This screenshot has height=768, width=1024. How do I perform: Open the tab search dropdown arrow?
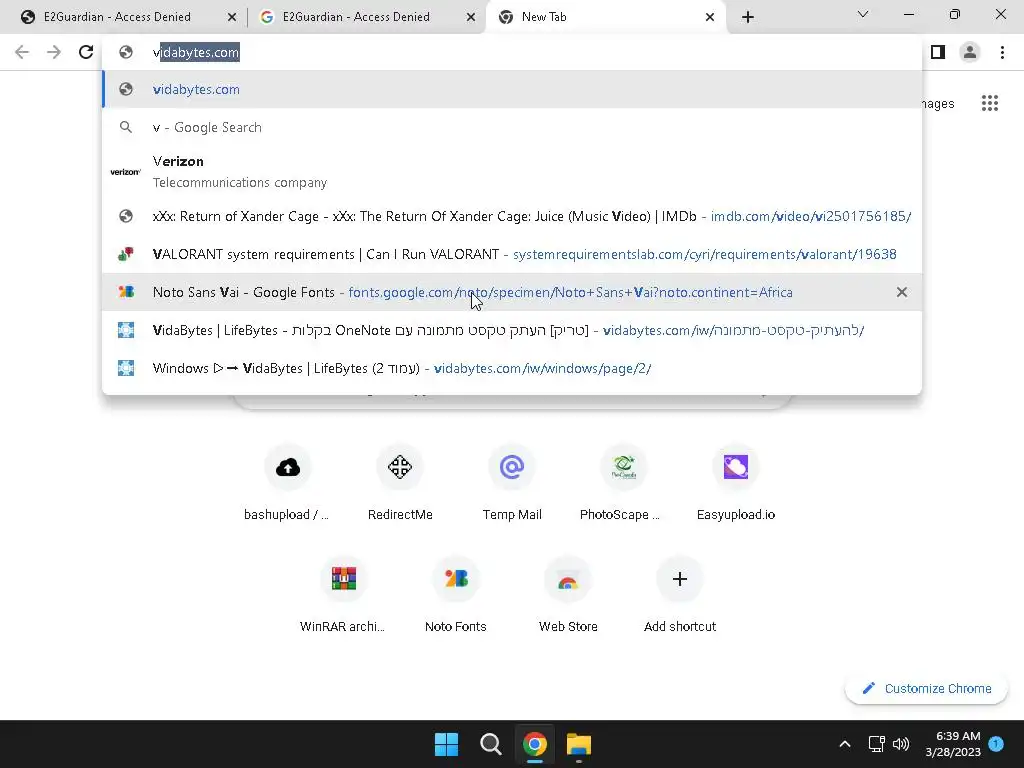[863, 14]
